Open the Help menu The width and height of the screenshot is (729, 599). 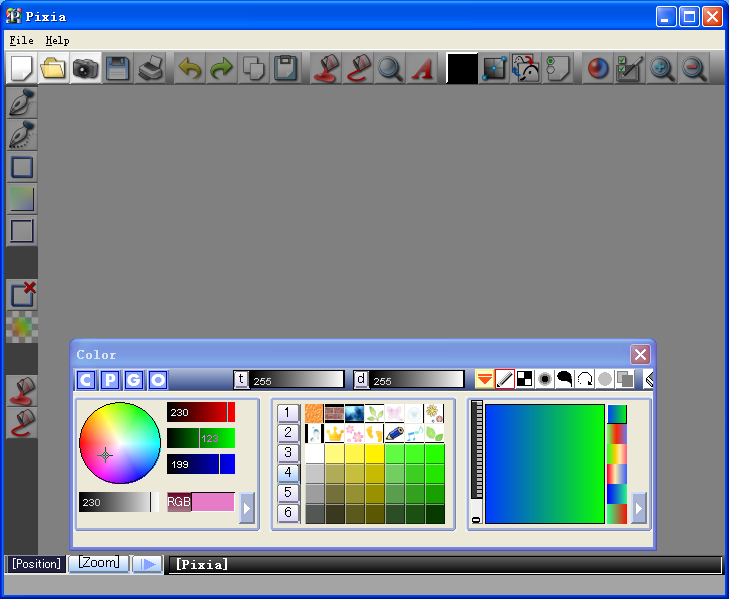point(57,40)
